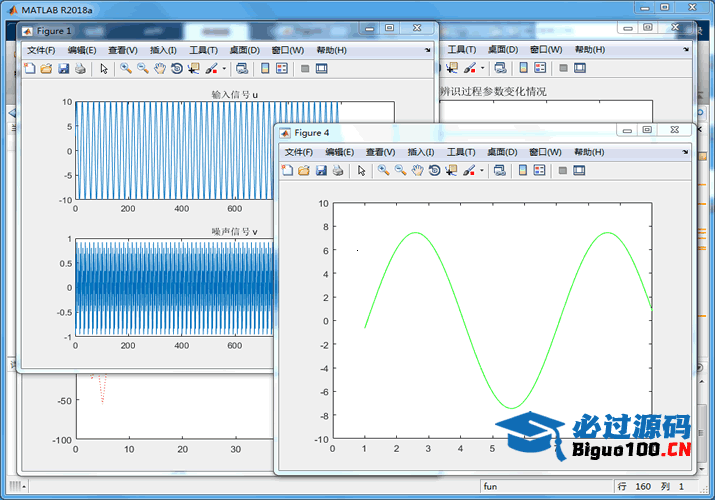Open 工具(T) menu in Figure 1
Viewport: 715px width, 500px height.
coord(203,50)
